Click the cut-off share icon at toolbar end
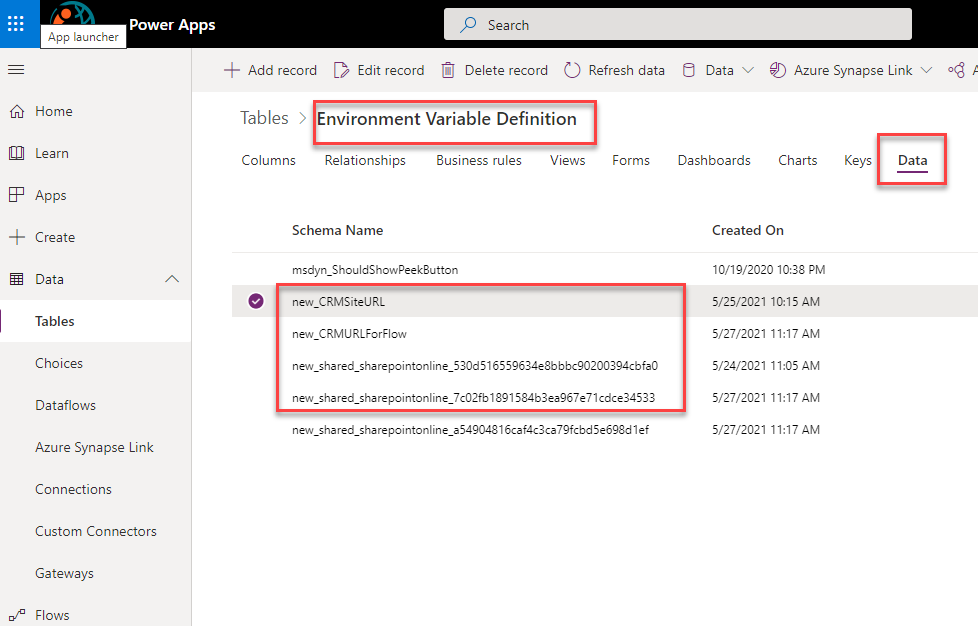 click(956, 70)
